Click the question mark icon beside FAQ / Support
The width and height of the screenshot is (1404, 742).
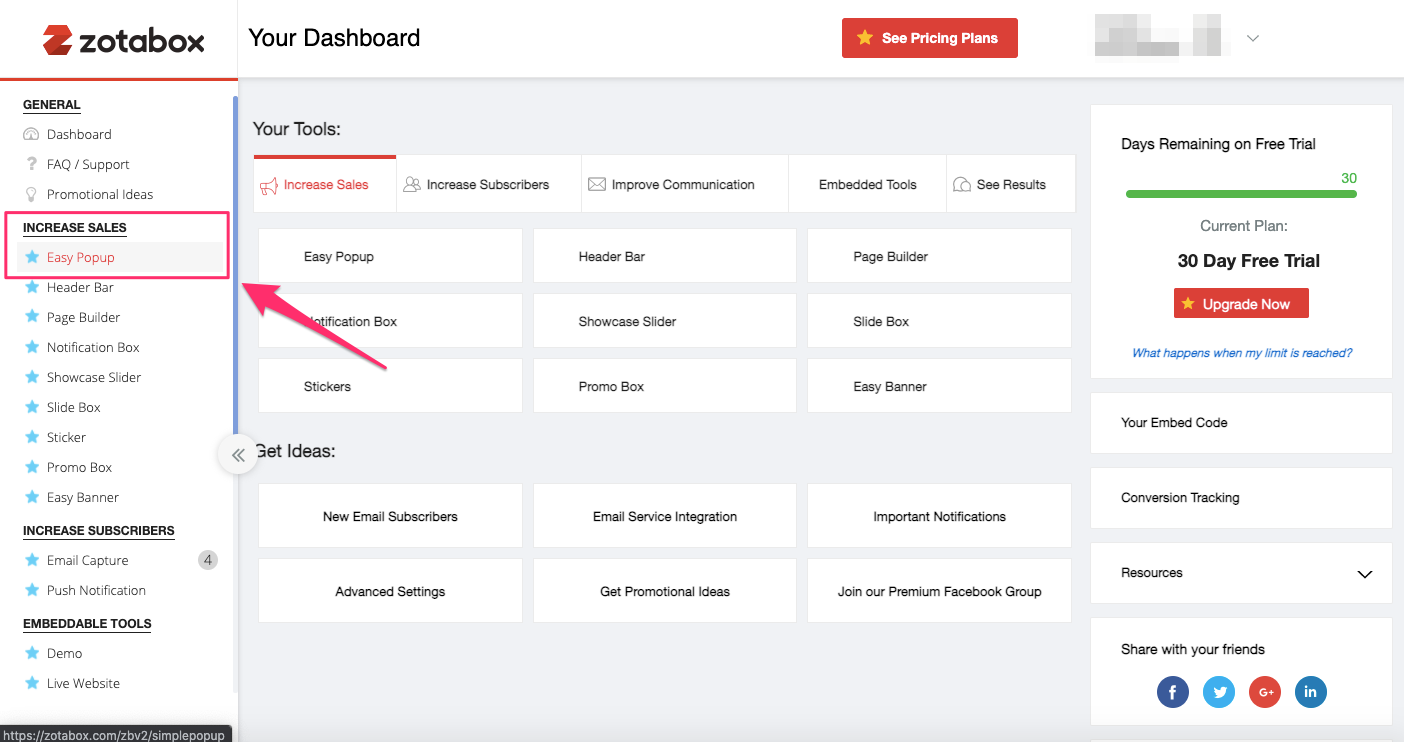click(x=31, y=164)
